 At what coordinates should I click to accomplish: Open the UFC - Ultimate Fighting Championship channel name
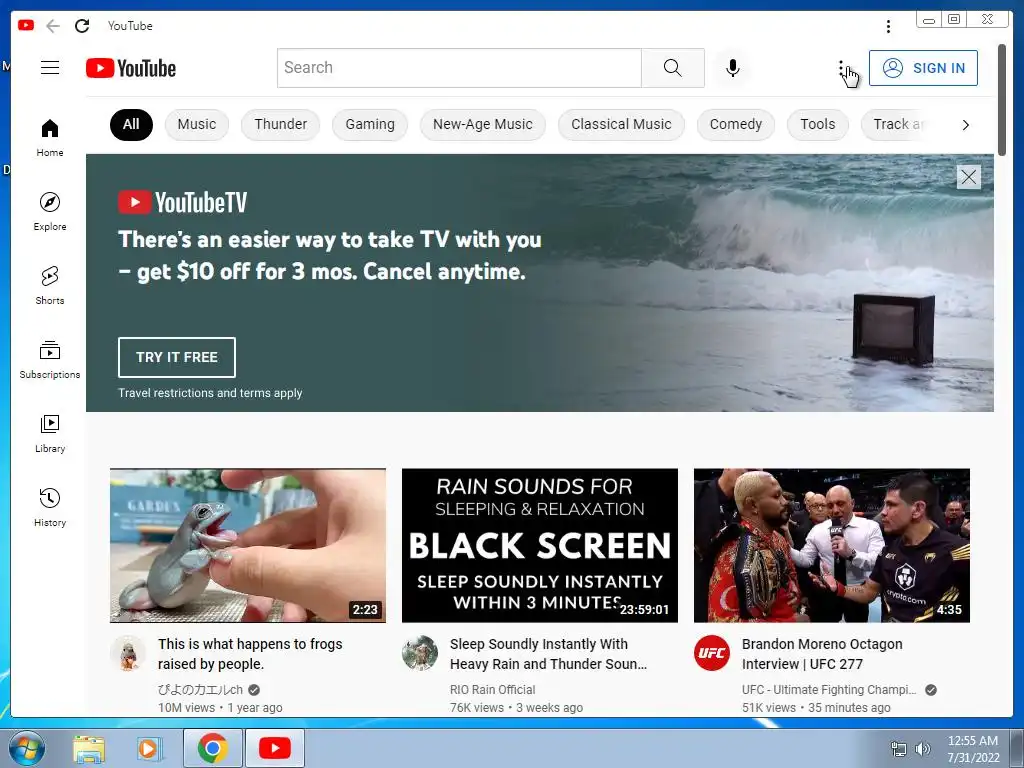829,690
